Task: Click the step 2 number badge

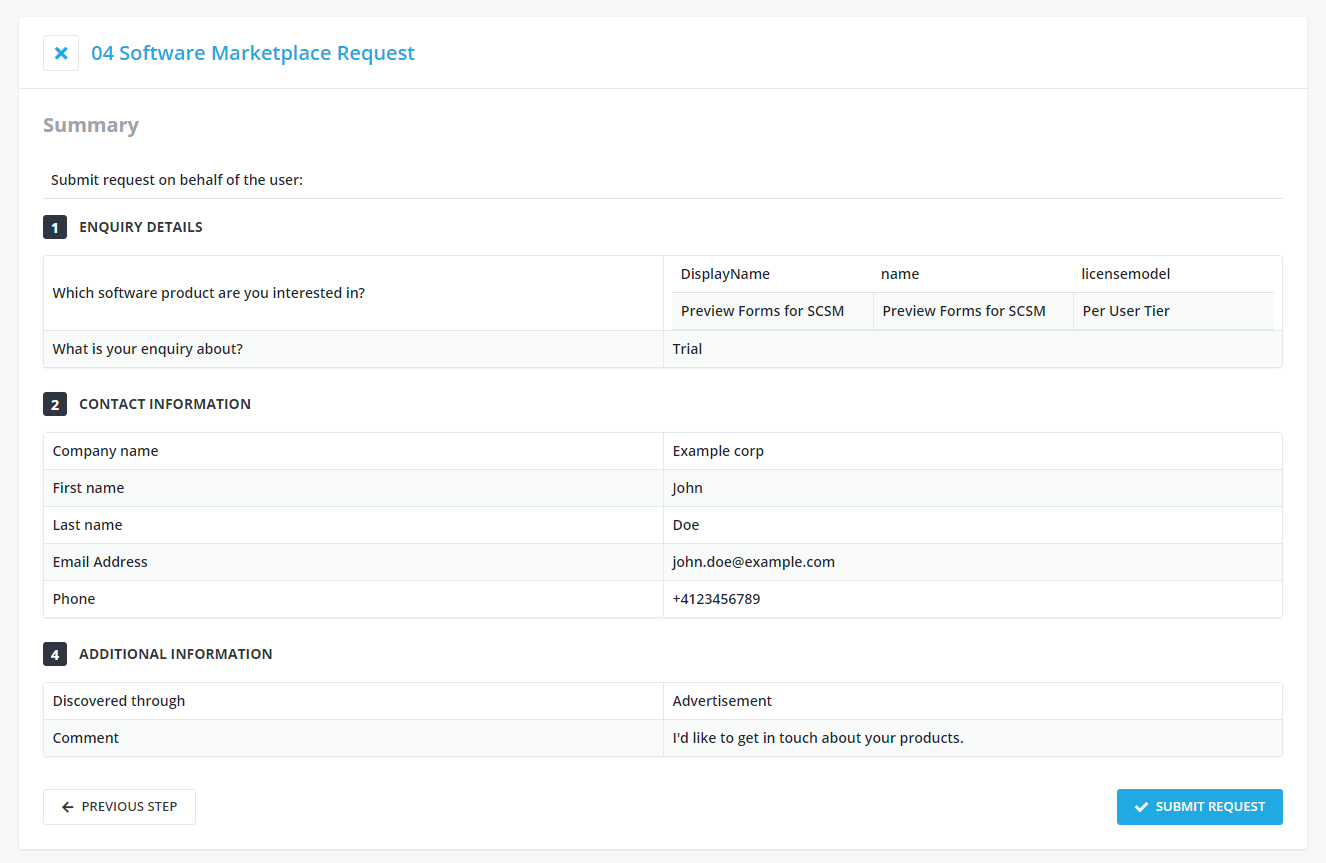Action: click(x=55, y=404)
